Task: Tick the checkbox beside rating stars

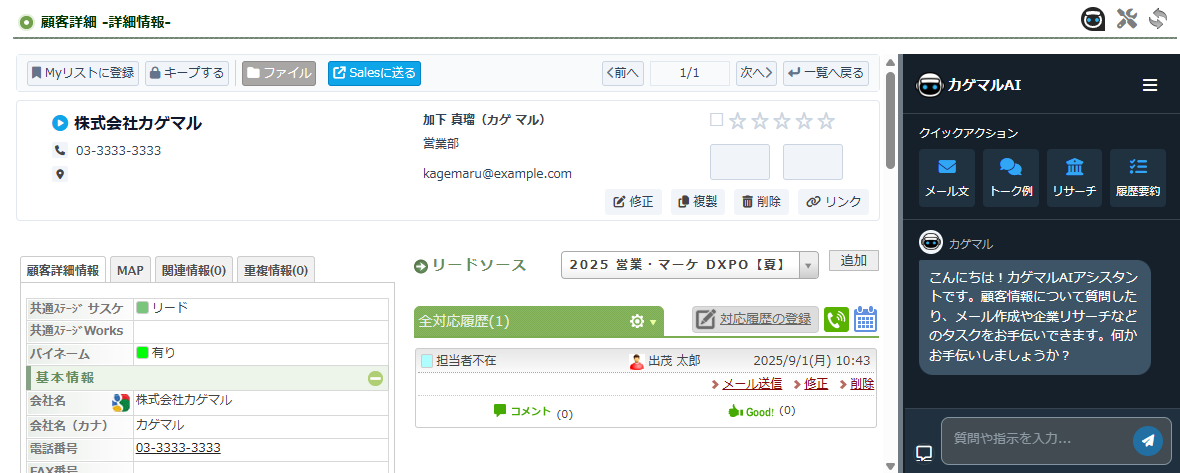Action: (x=716, y=120)
